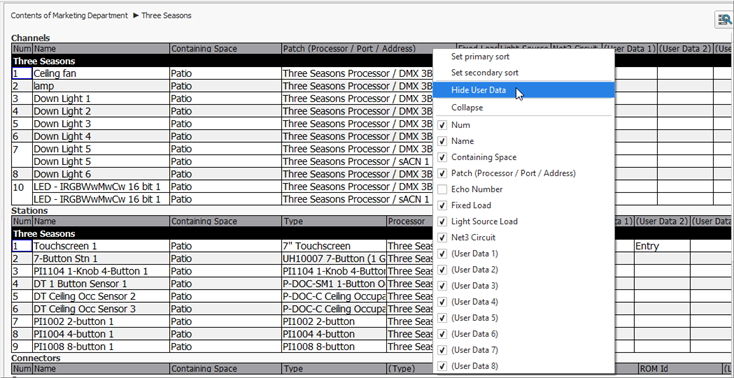Click Three Seasons breadcrumb link
The width and height of the screenshot is (734, 378).
(x=166, y=15)
